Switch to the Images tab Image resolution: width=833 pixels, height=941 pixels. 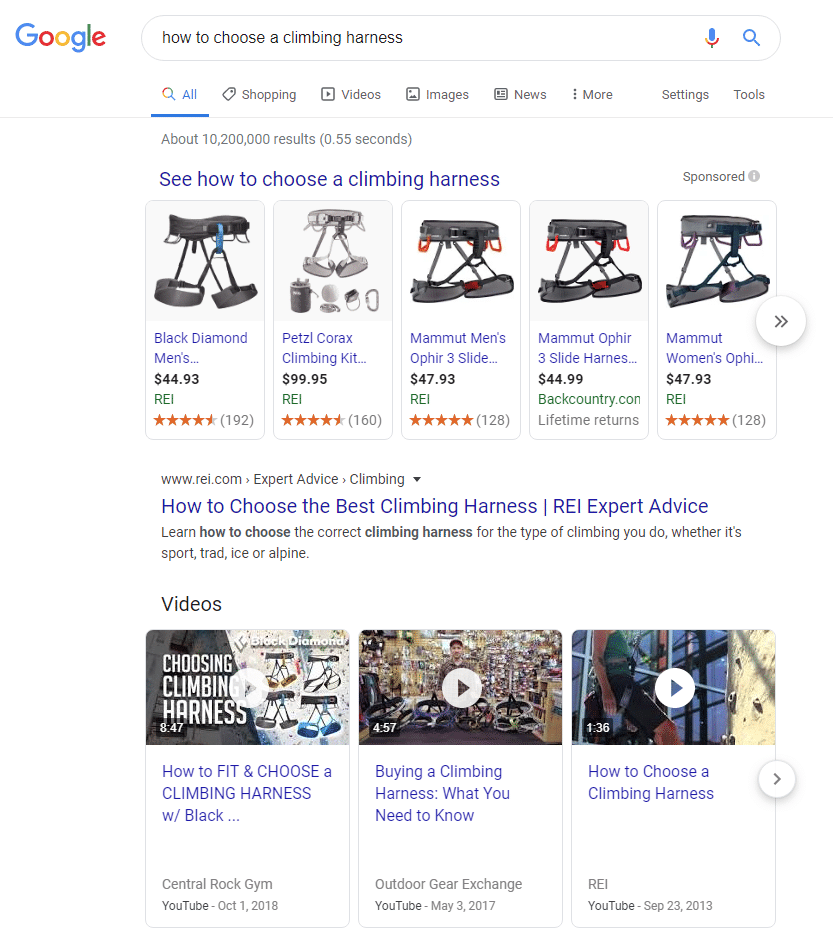[x=438, y=95]
